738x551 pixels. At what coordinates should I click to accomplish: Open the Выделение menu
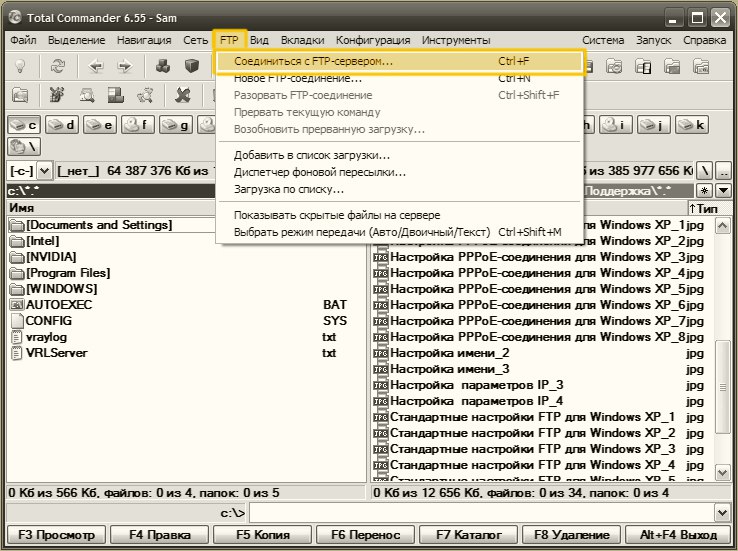(x=76, y=40)
